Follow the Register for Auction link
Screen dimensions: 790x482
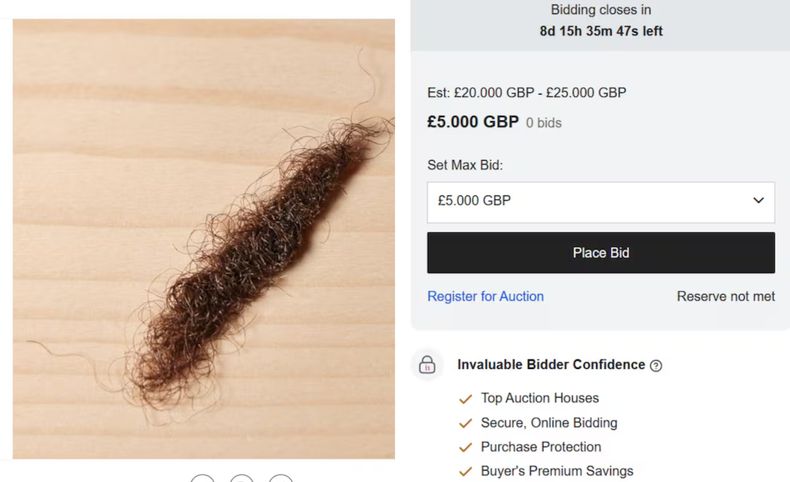click(x=485, y=296)
